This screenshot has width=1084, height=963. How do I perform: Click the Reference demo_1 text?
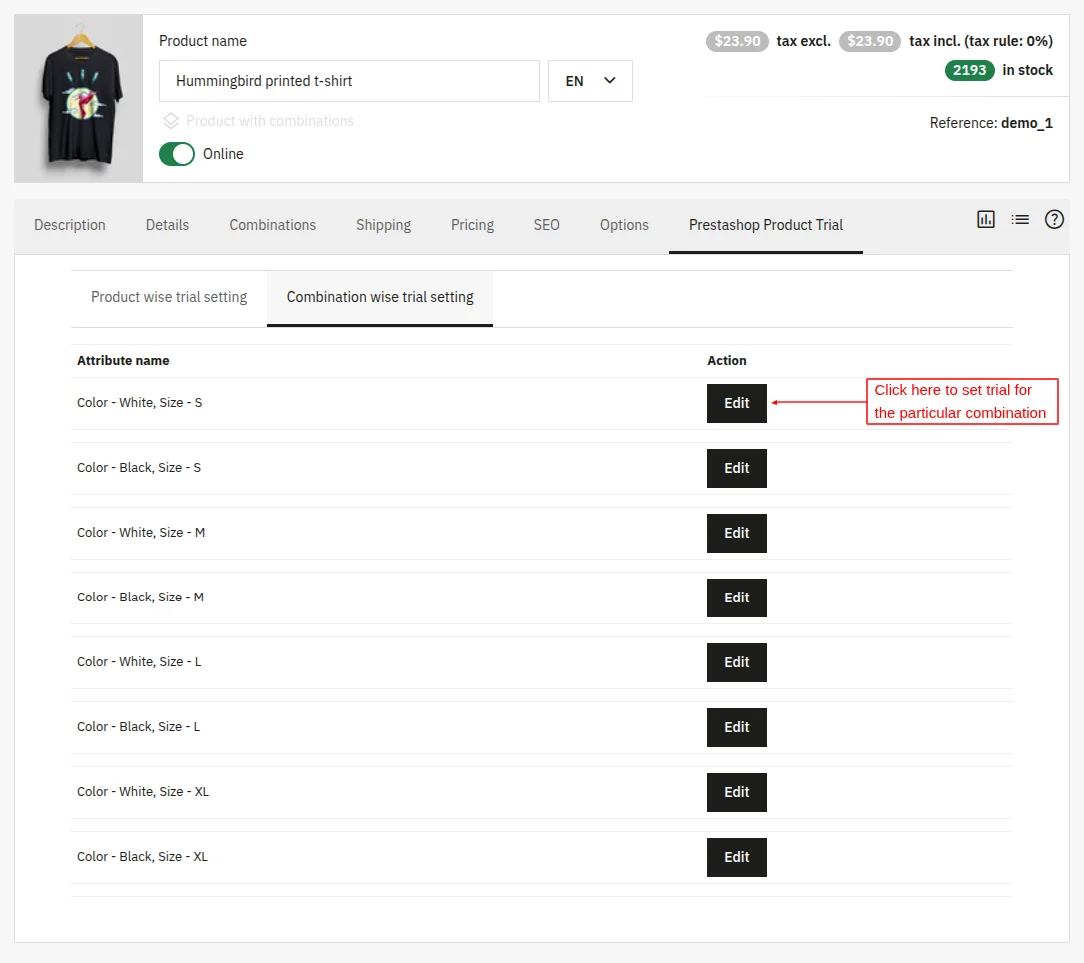[991, 123]
